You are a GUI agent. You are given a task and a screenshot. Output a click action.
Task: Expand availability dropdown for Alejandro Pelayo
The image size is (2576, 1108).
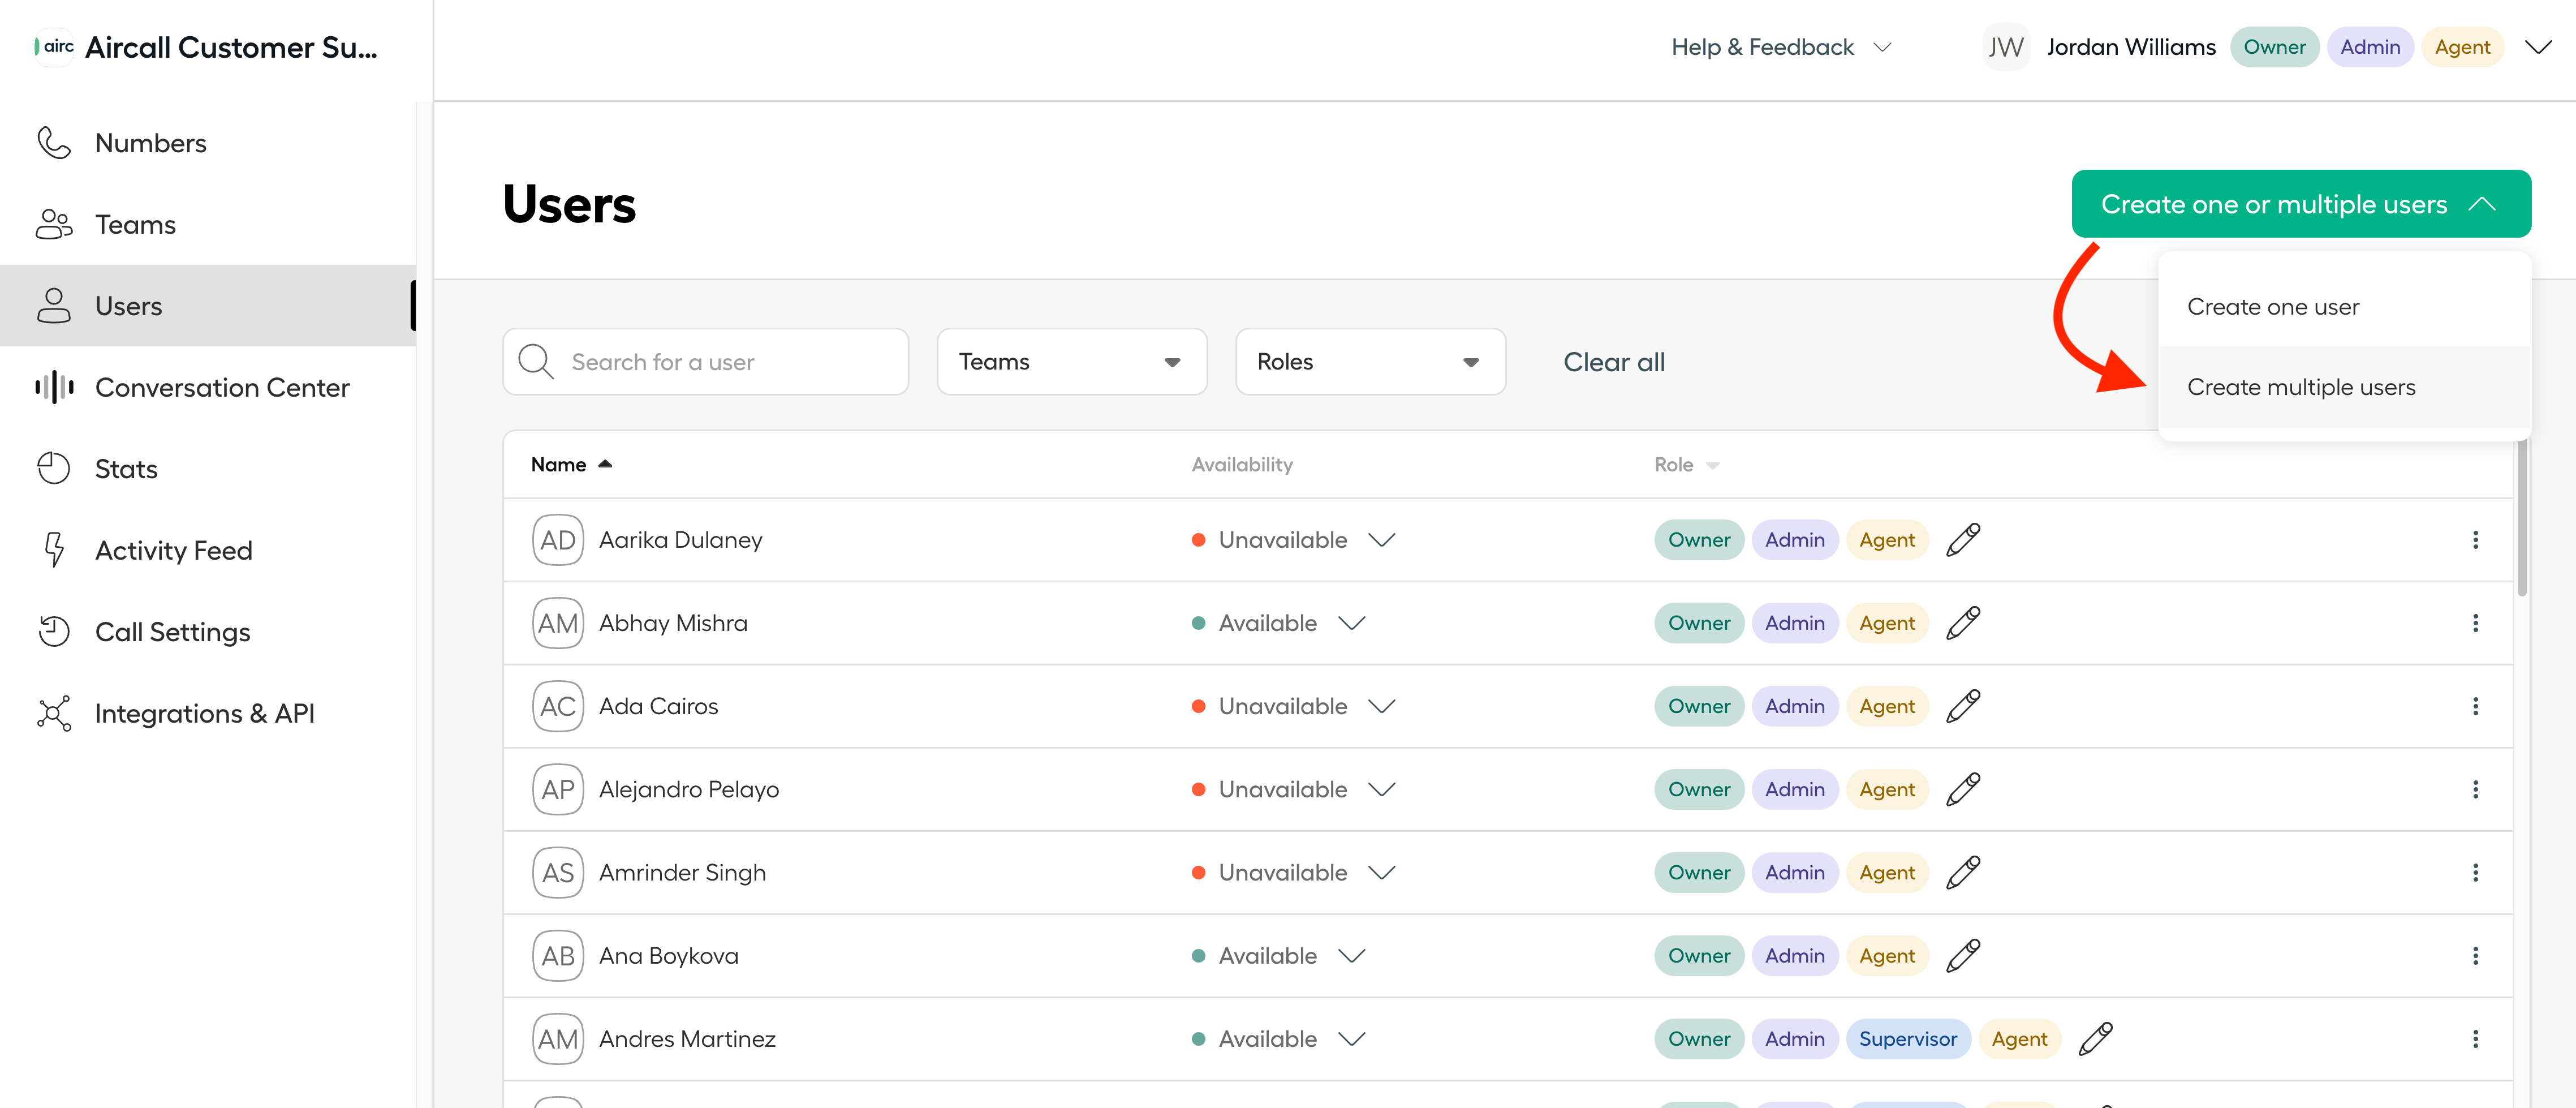pos(1382,789)
